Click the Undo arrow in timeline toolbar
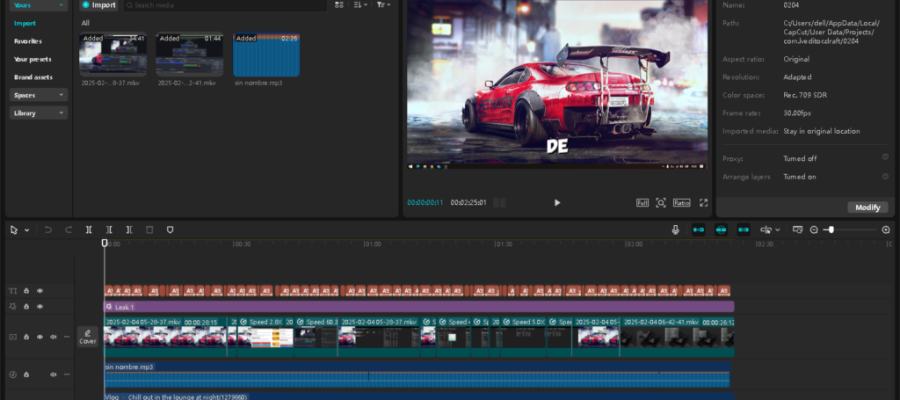 pos(48,229)
